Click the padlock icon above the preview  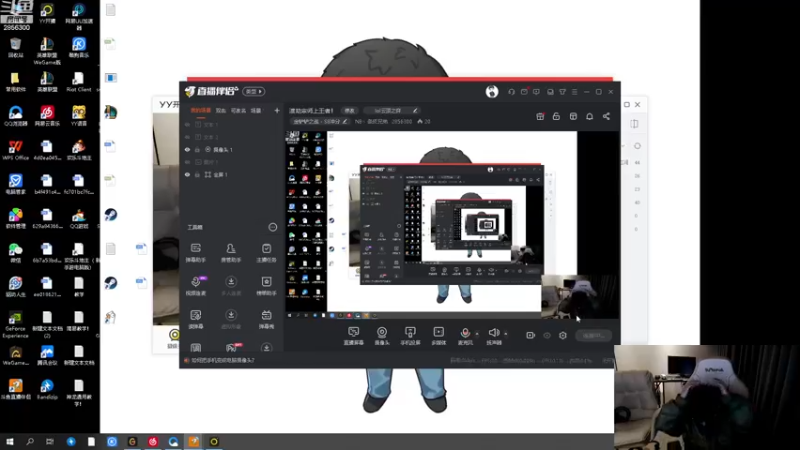point(556,116)
